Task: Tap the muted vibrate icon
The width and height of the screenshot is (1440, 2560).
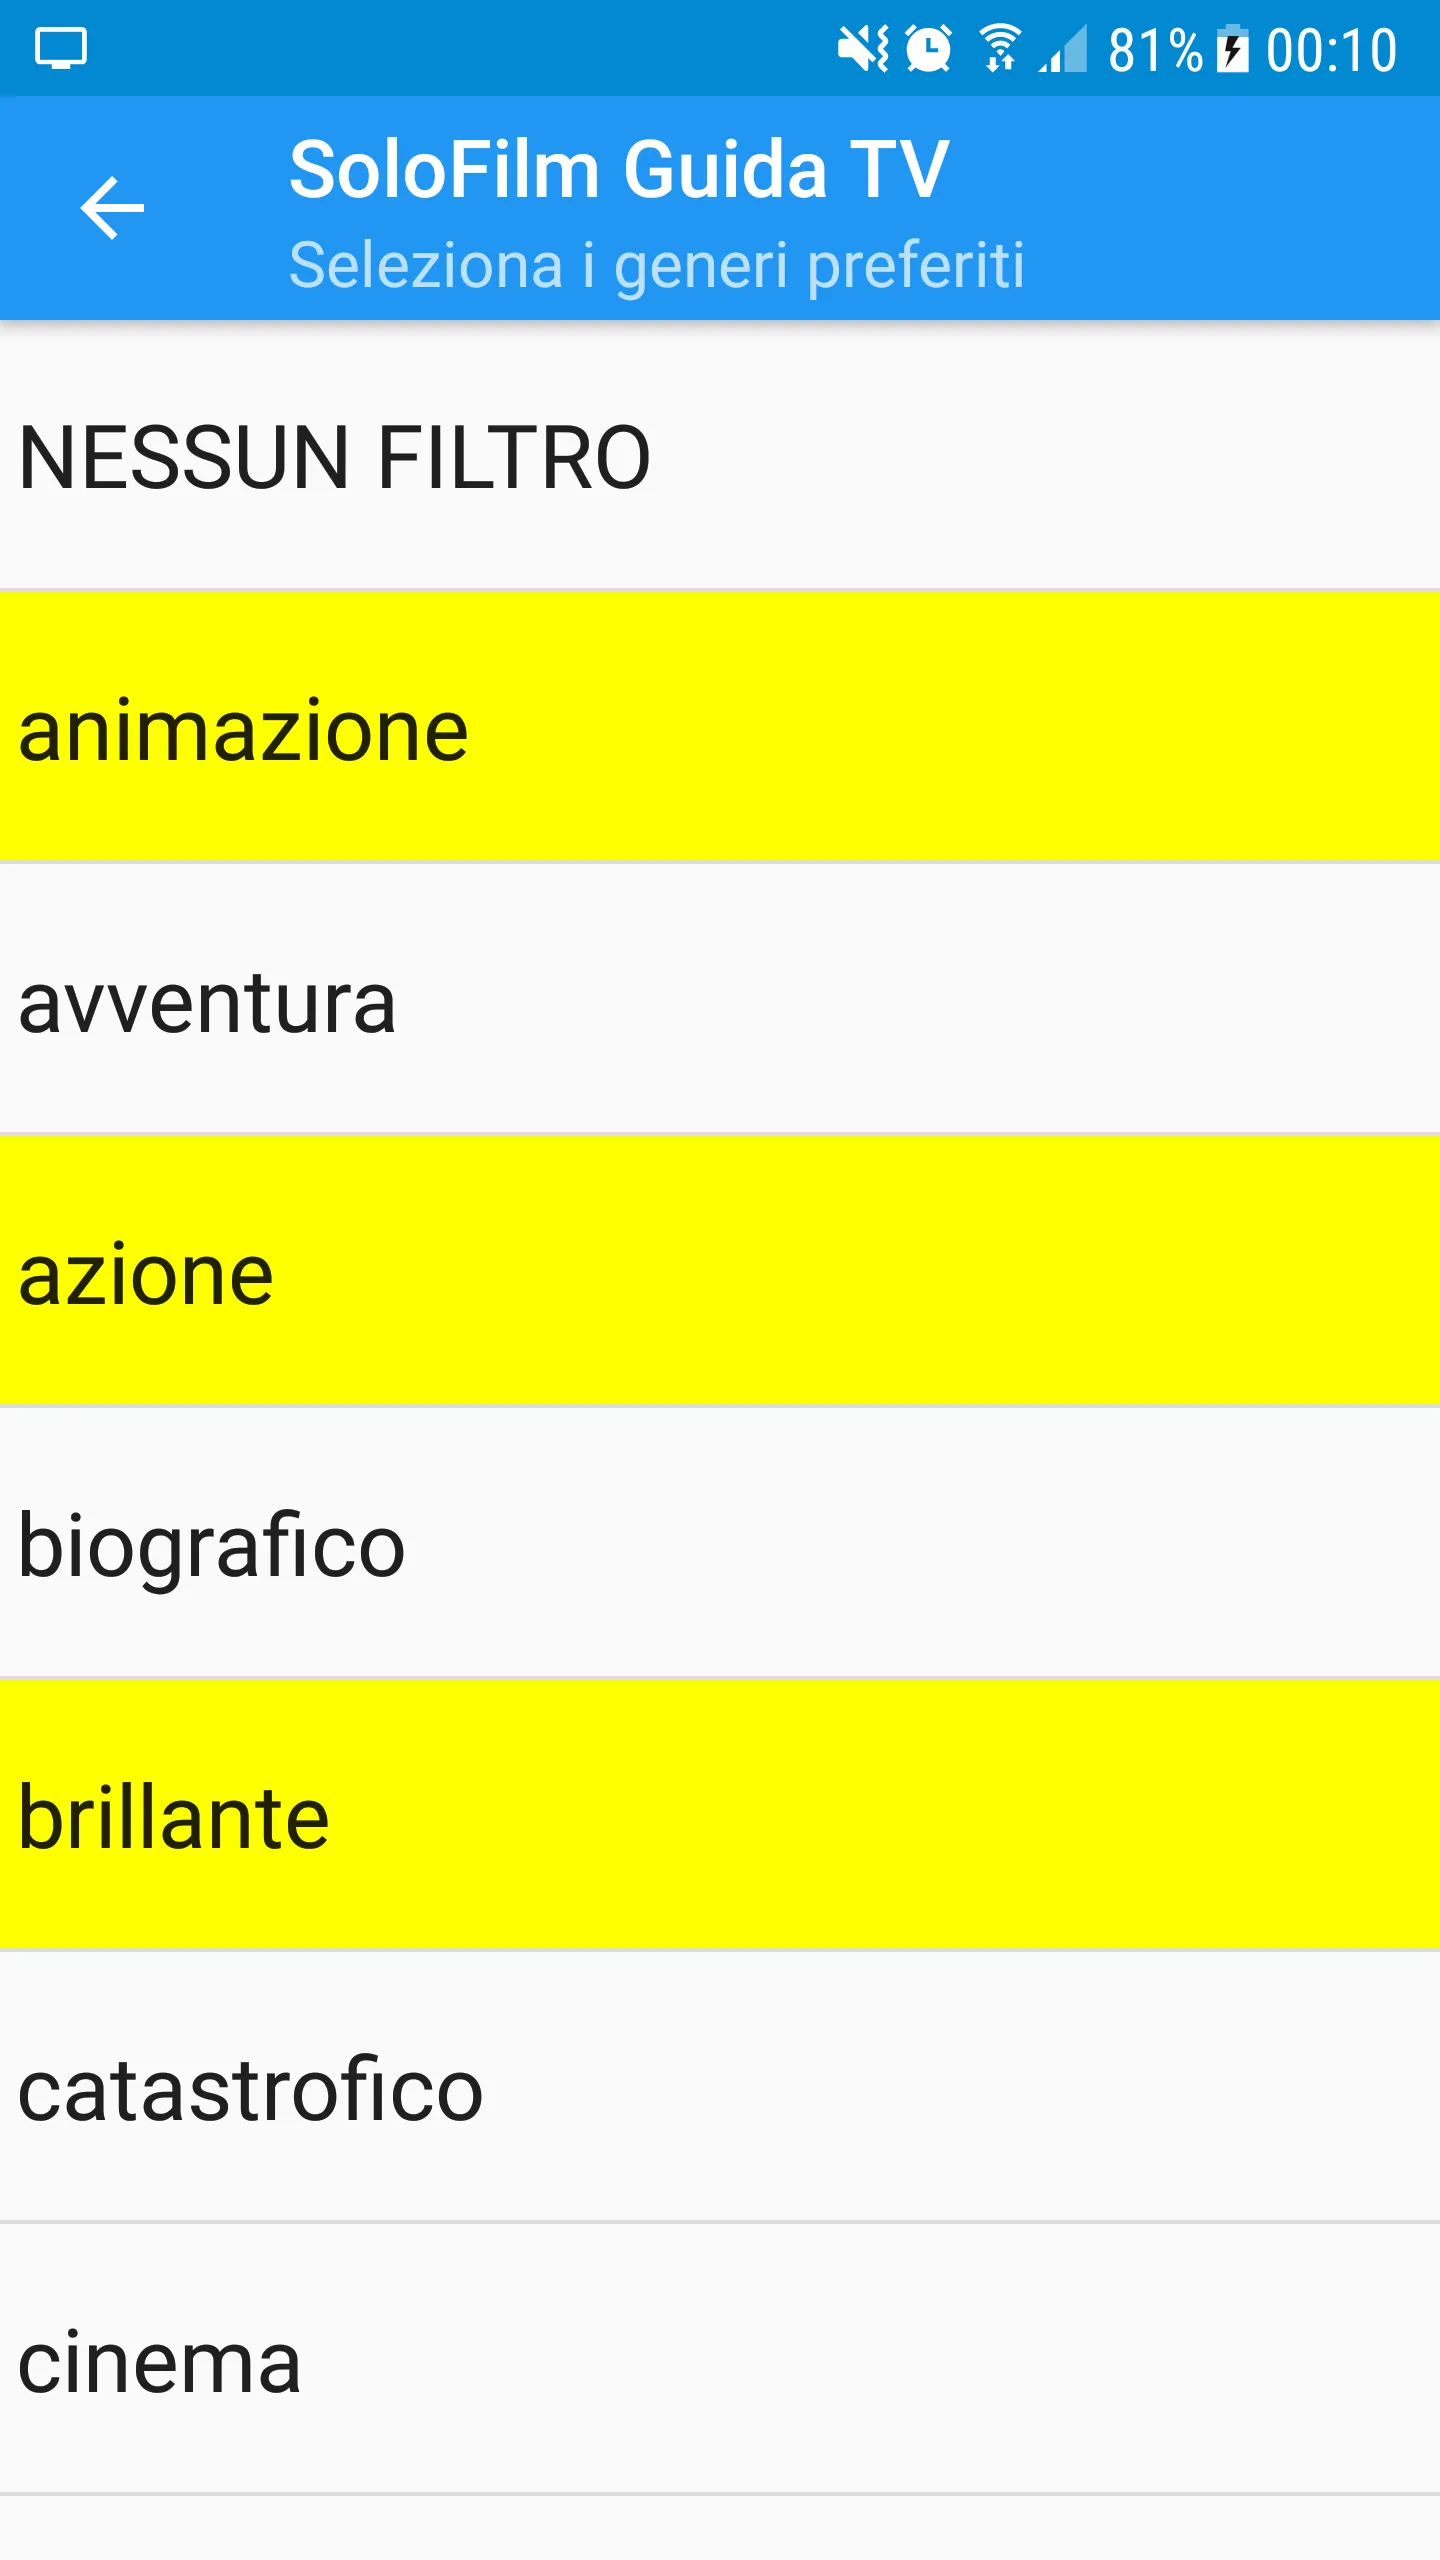Action: 863,49
